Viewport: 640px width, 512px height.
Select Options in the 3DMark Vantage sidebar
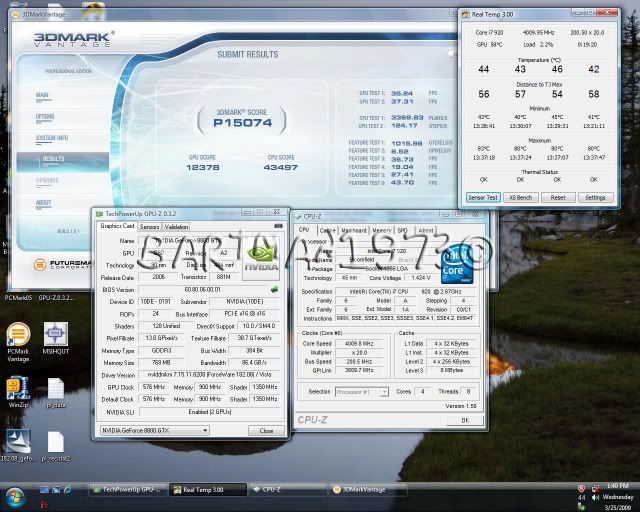pyautogui.click(x=44, y=116)
